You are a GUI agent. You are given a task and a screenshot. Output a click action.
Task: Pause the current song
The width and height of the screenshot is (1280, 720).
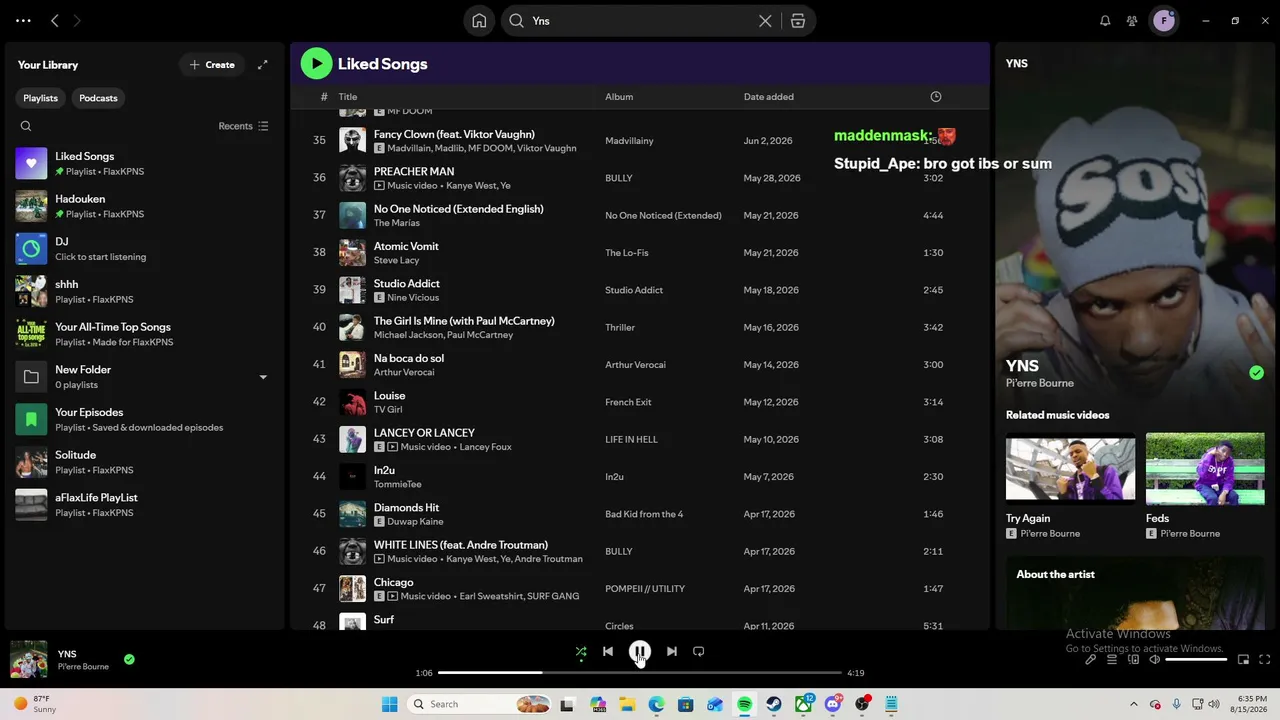tap(640, 652)
